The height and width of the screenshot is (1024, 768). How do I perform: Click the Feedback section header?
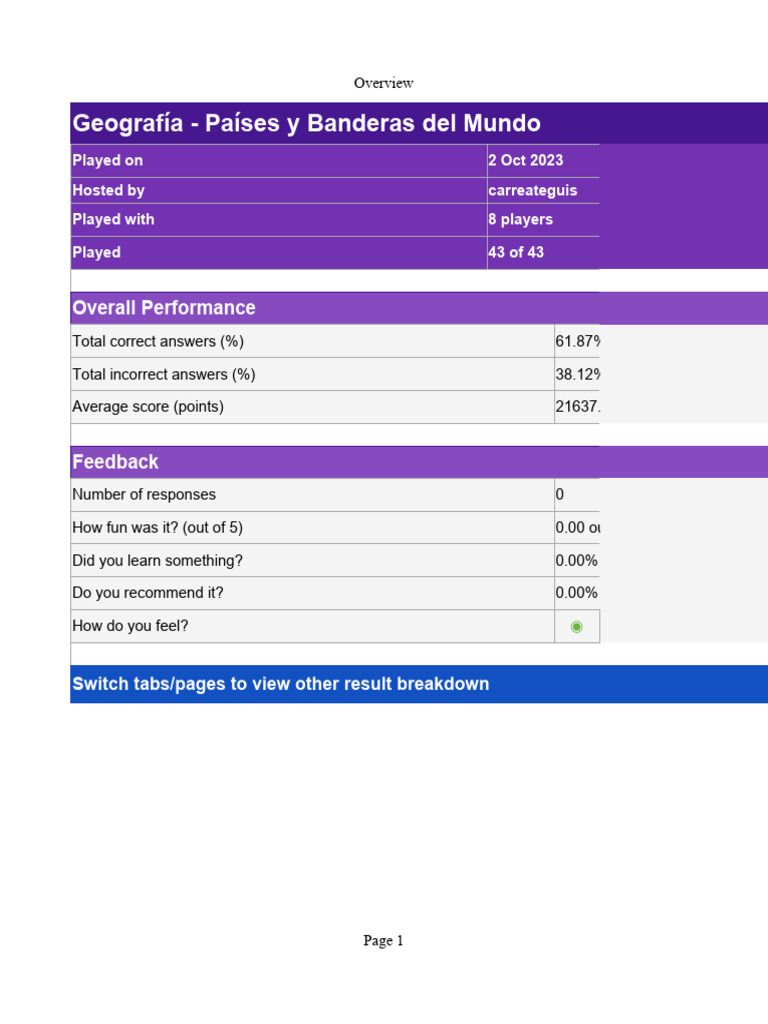point(116,462)
